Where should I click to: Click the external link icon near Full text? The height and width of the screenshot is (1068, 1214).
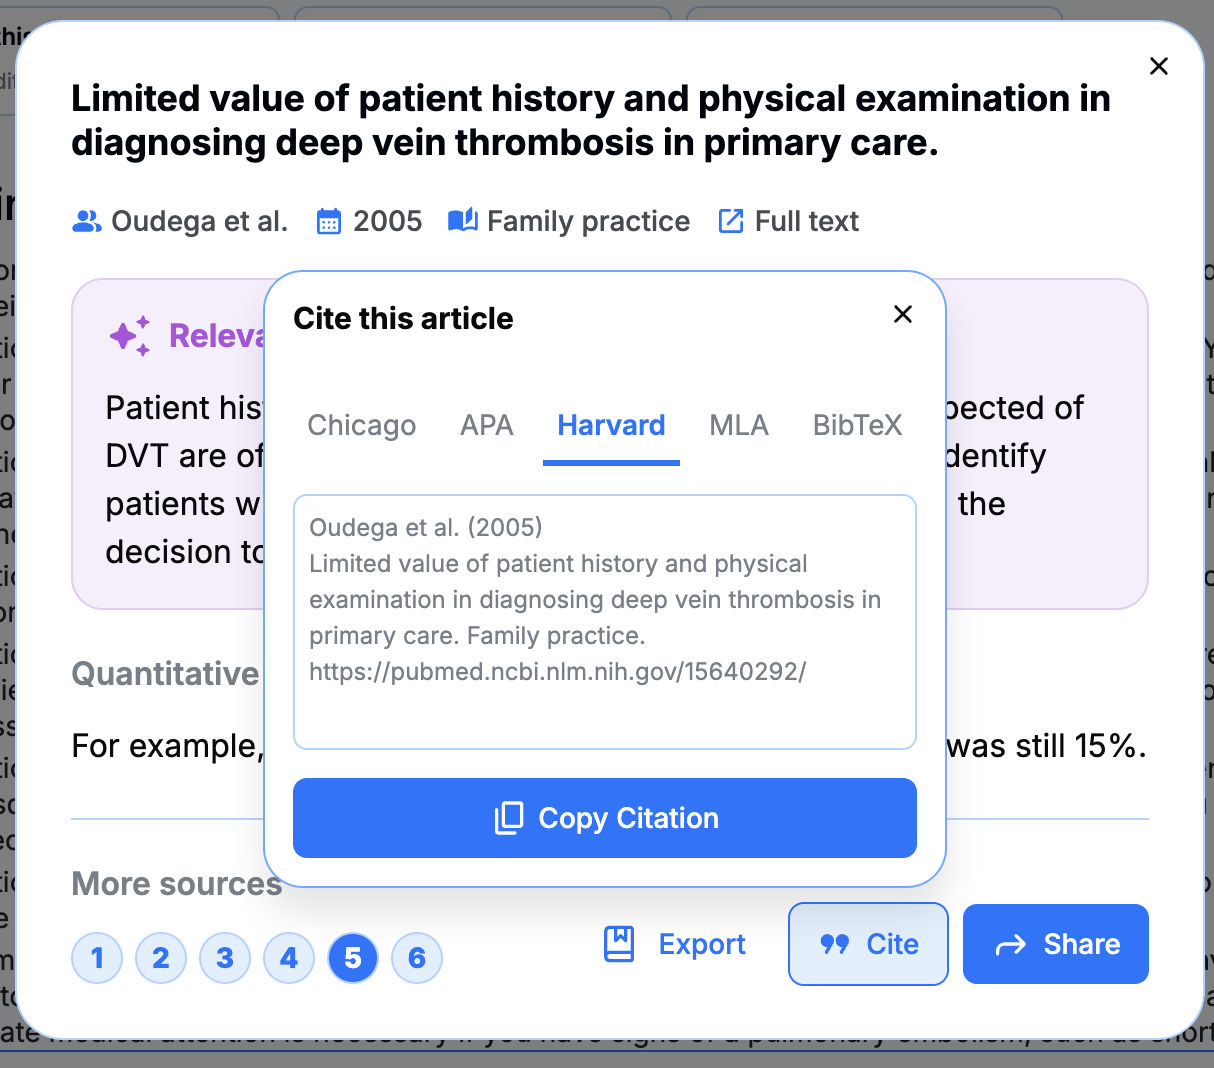tap(731, 220)
